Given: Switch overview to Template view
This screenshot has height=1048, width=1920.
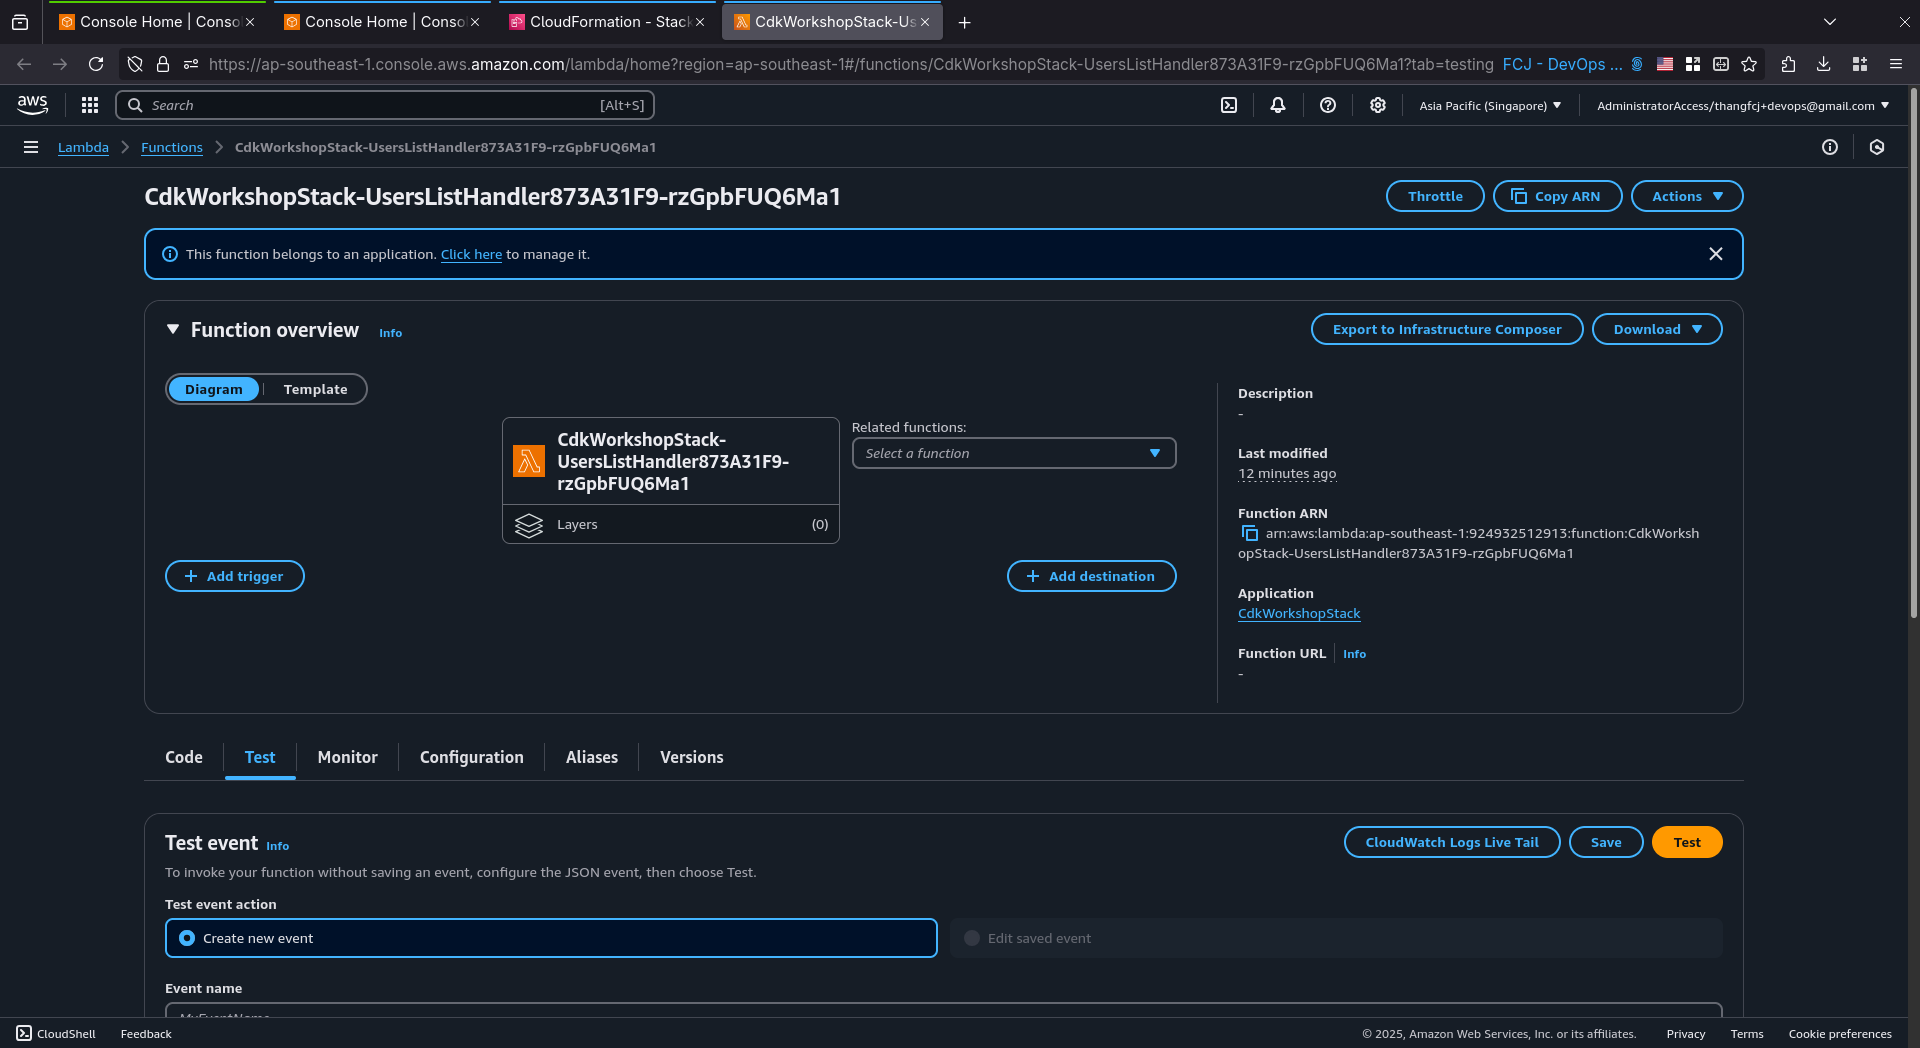Looking at the screenshot, I should [x=316, y=389].
